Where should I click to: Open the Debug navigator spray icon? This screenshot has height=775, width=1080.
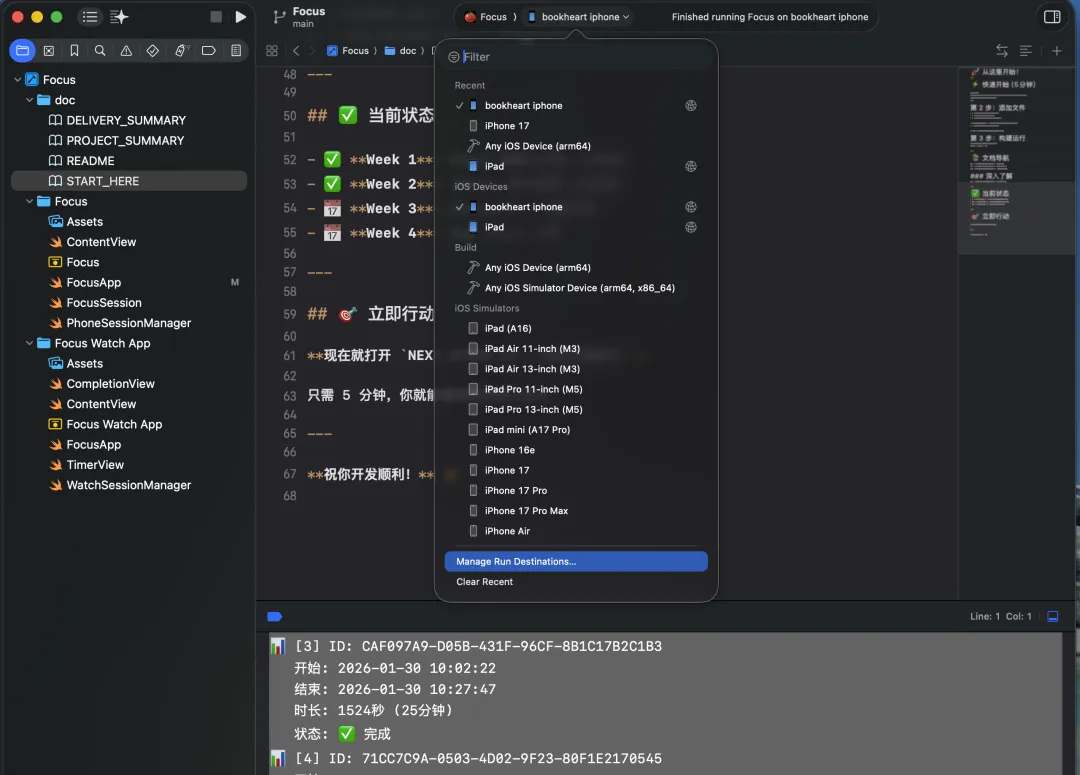181,50
